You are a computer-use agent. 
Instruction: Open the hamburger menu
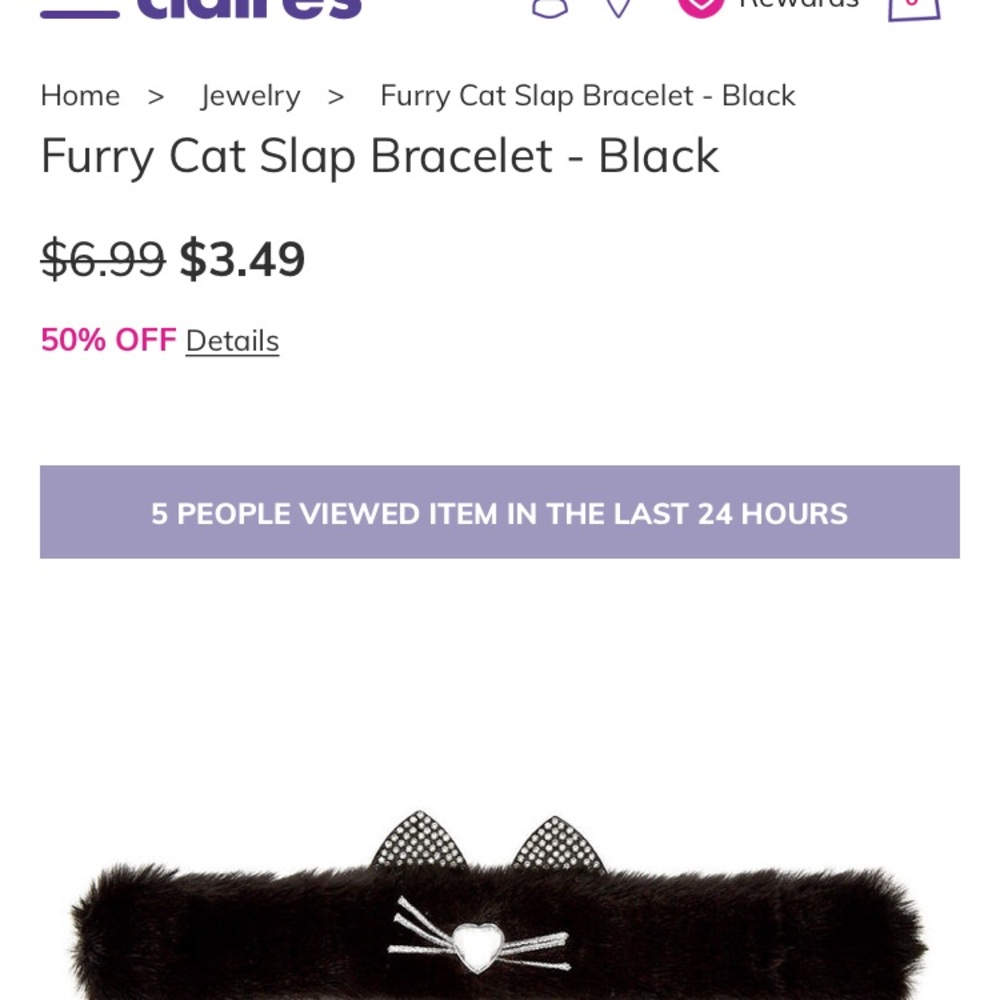point(79,8)
